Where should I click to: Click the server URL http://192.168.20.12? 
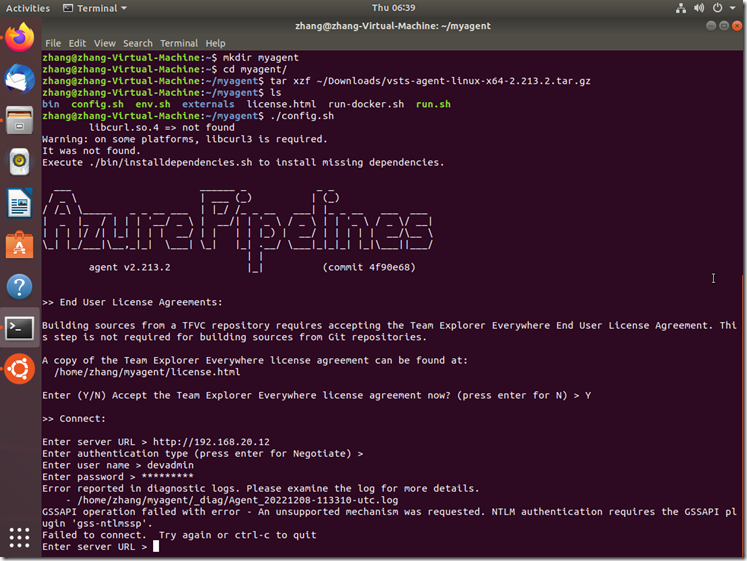pyautogui.click(x=211, y=442)
